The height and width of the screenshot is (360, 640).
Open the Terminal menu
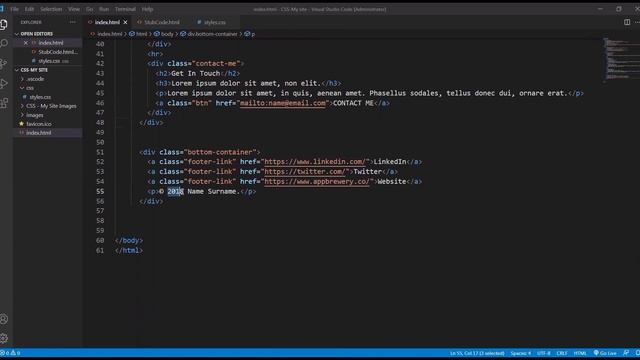click(125, 9)
